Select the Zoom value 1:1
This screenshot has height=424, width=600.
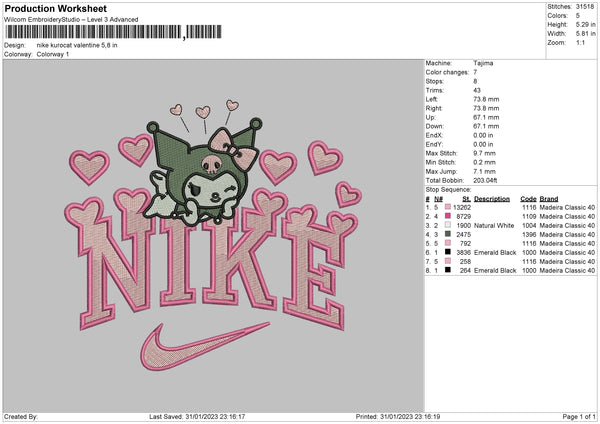[580, 42]
